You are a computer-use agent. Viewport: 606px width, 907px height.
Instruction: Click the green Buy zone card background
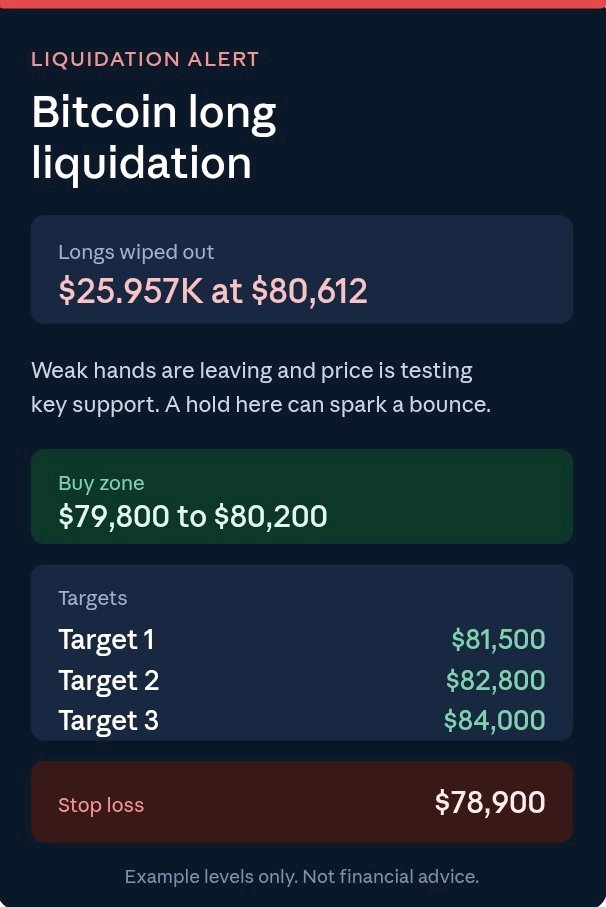point(302,496)
